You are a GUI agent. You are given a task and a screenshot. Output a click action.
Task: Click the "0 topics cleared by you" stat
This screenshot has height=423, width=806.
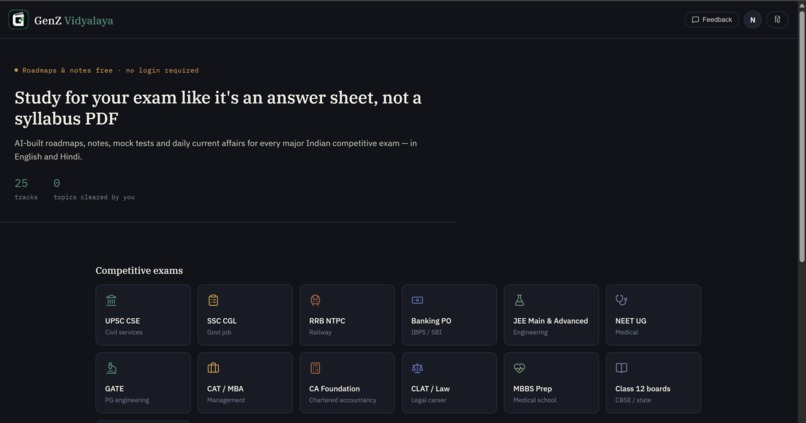coord(94,189)
